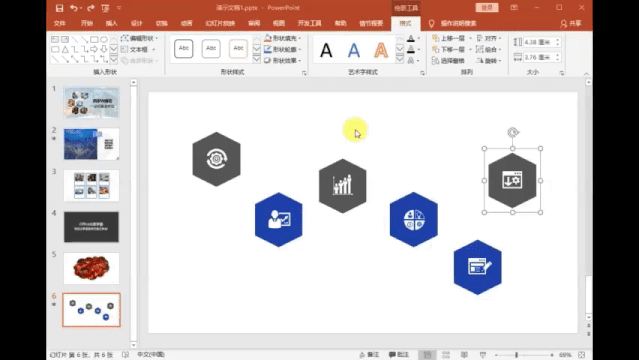
Task: Click the 共享 (Share) button
Action: [x=571, y=24]
